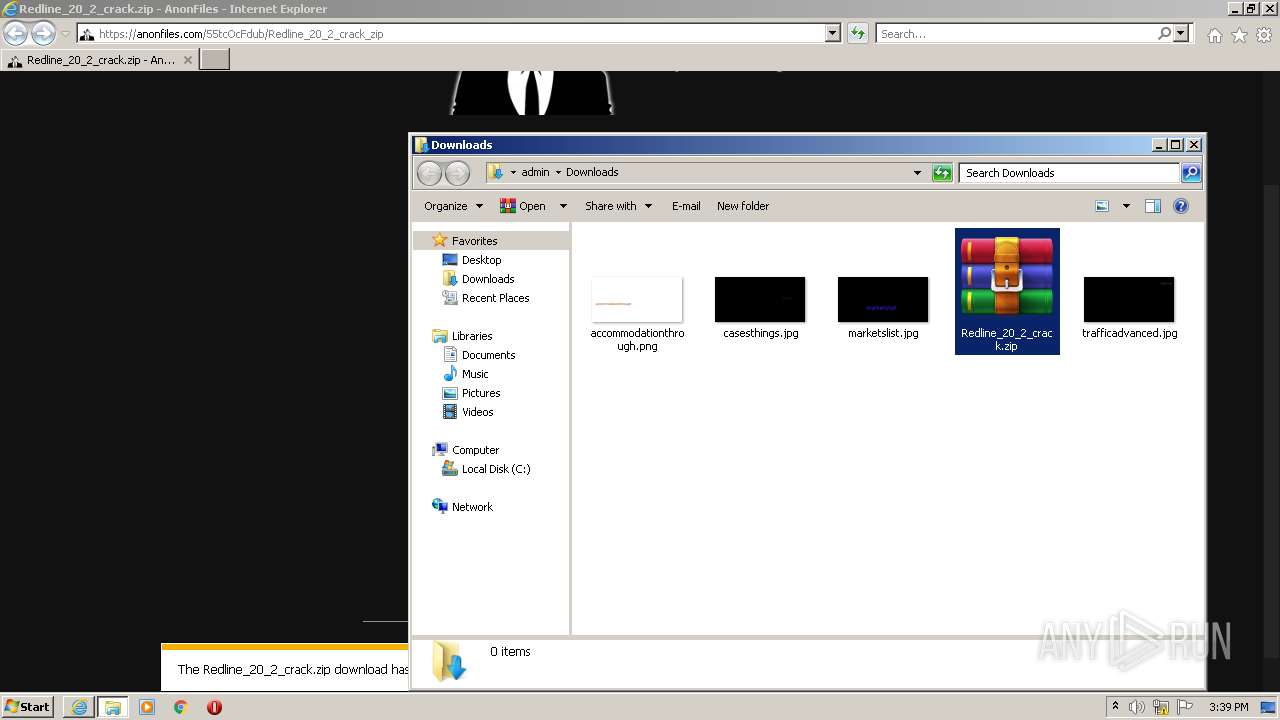The width and height of the screenshot is (1280, 720).
Task: Open Music library in navigation pane
Action: pos(475,374)
